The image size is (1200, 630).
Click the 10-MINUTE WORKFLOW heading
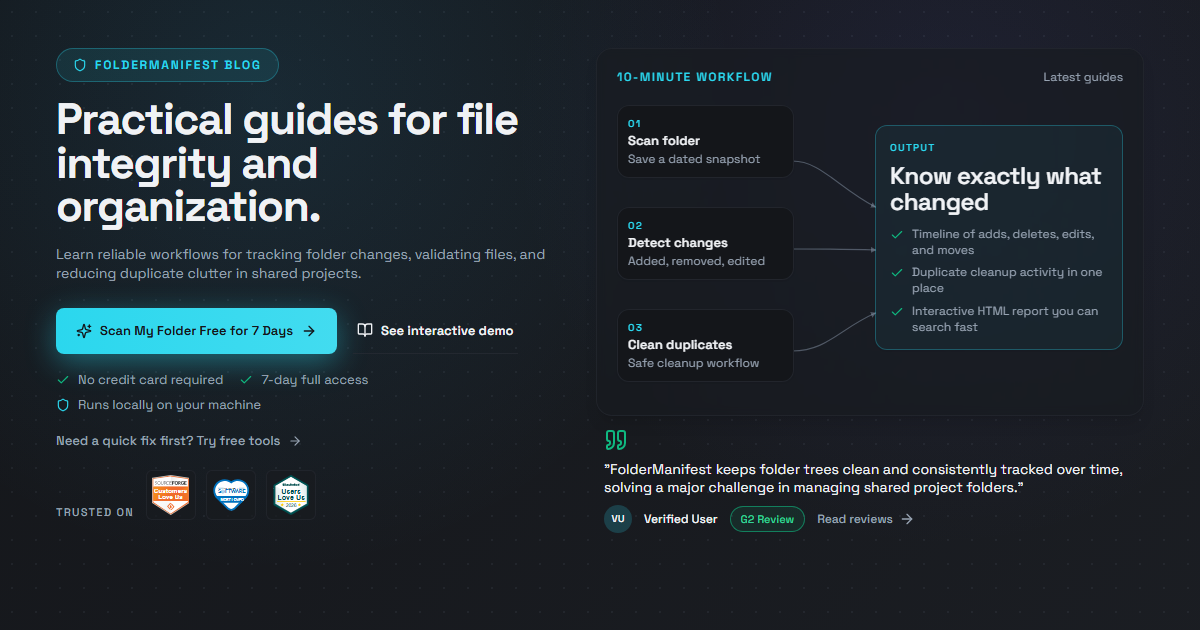pyautogui.click(x=694, y=77)
